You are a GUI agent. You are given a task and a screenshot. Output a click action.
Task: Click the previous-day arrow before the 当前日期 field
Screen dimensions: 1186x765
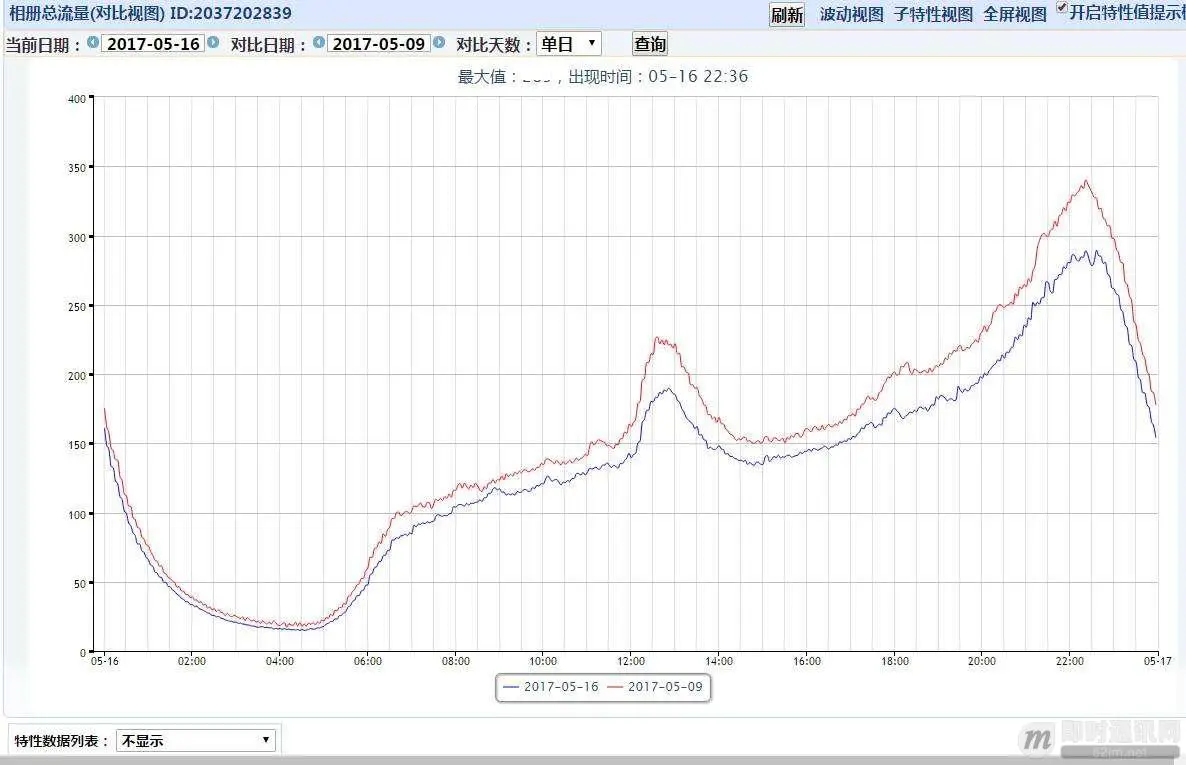coord(92,43)
